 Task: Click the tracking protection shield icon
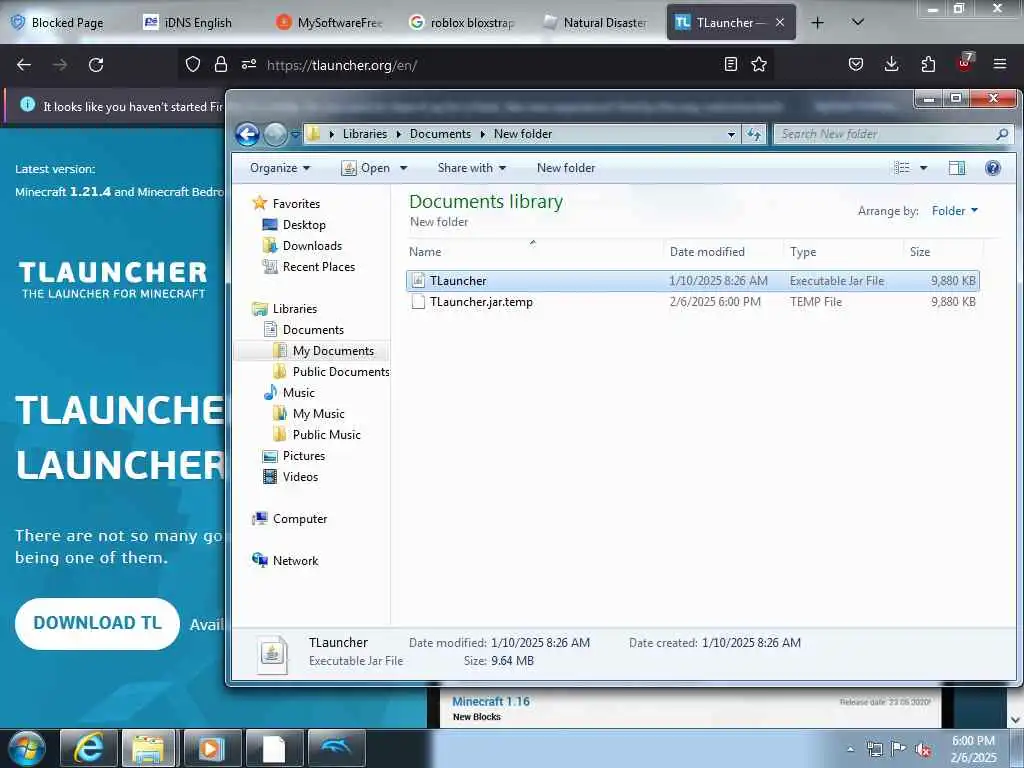click(193, 64)
